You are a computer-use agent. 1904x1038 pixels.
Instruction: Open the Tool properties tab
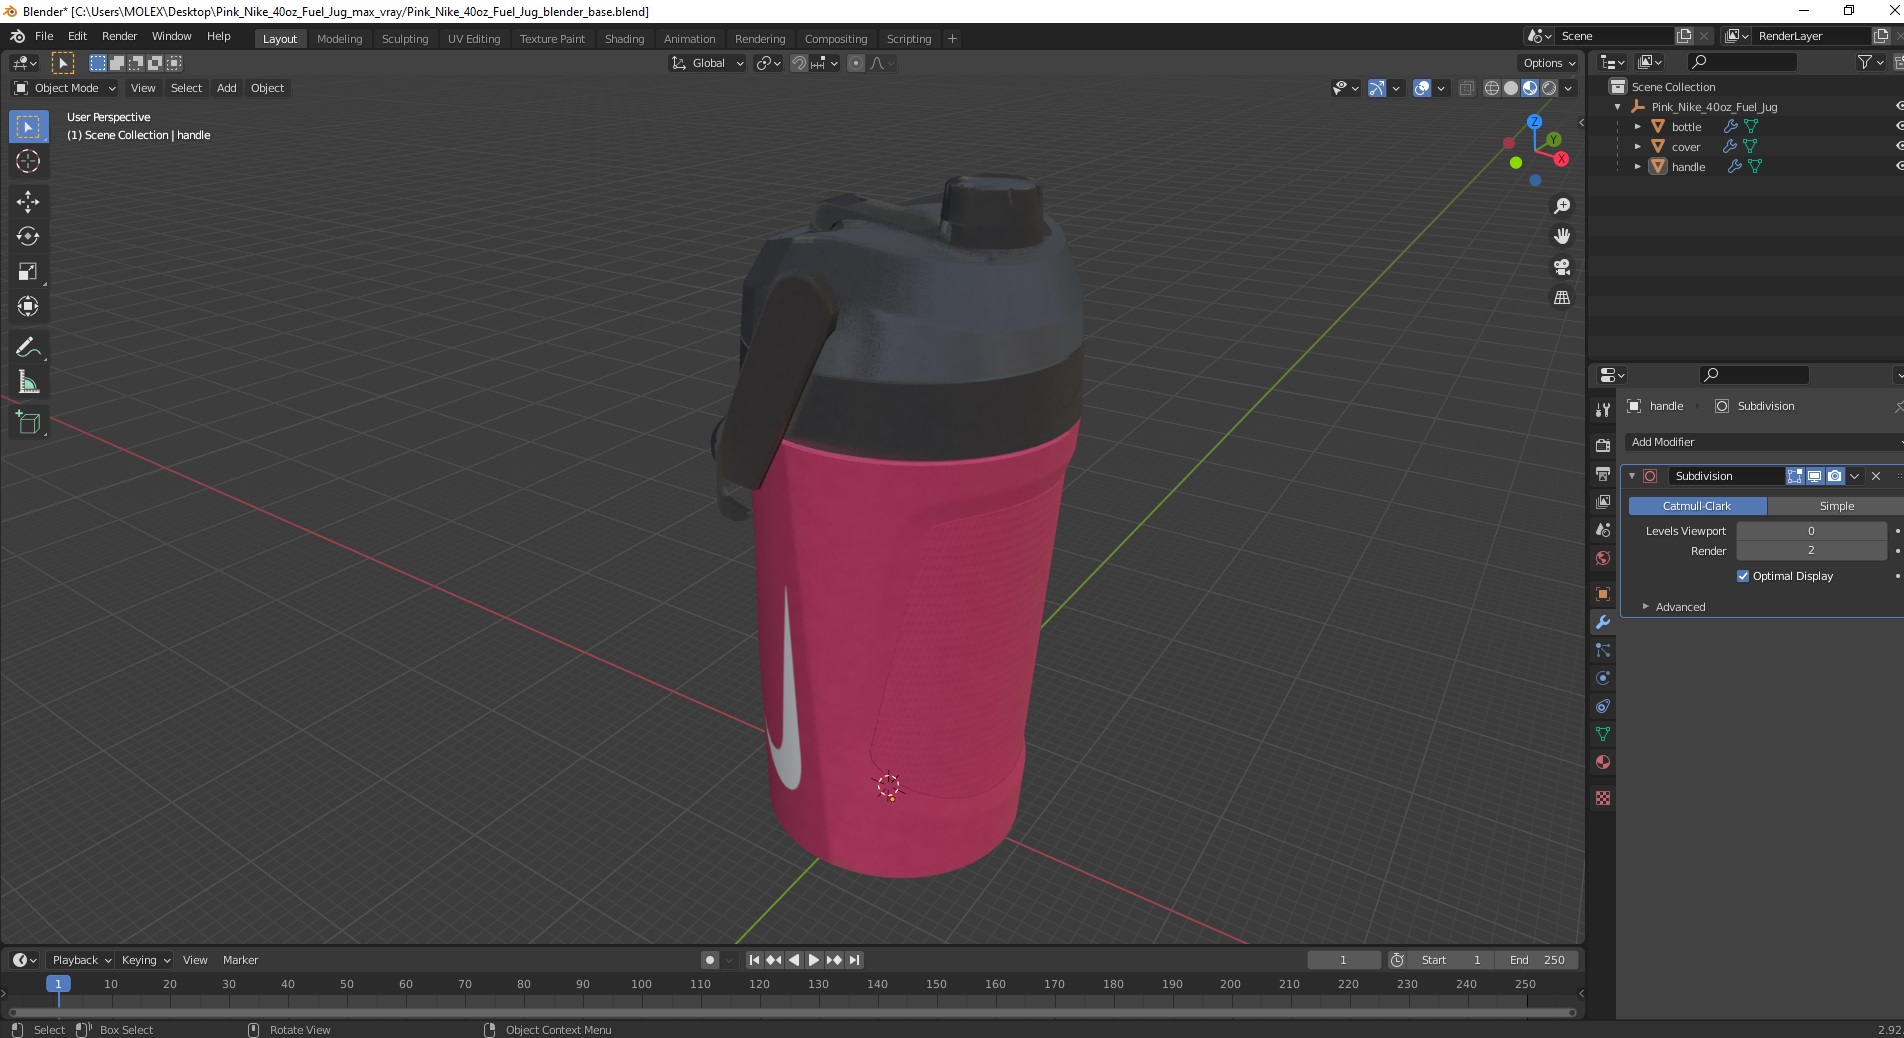pos(1603,410)
